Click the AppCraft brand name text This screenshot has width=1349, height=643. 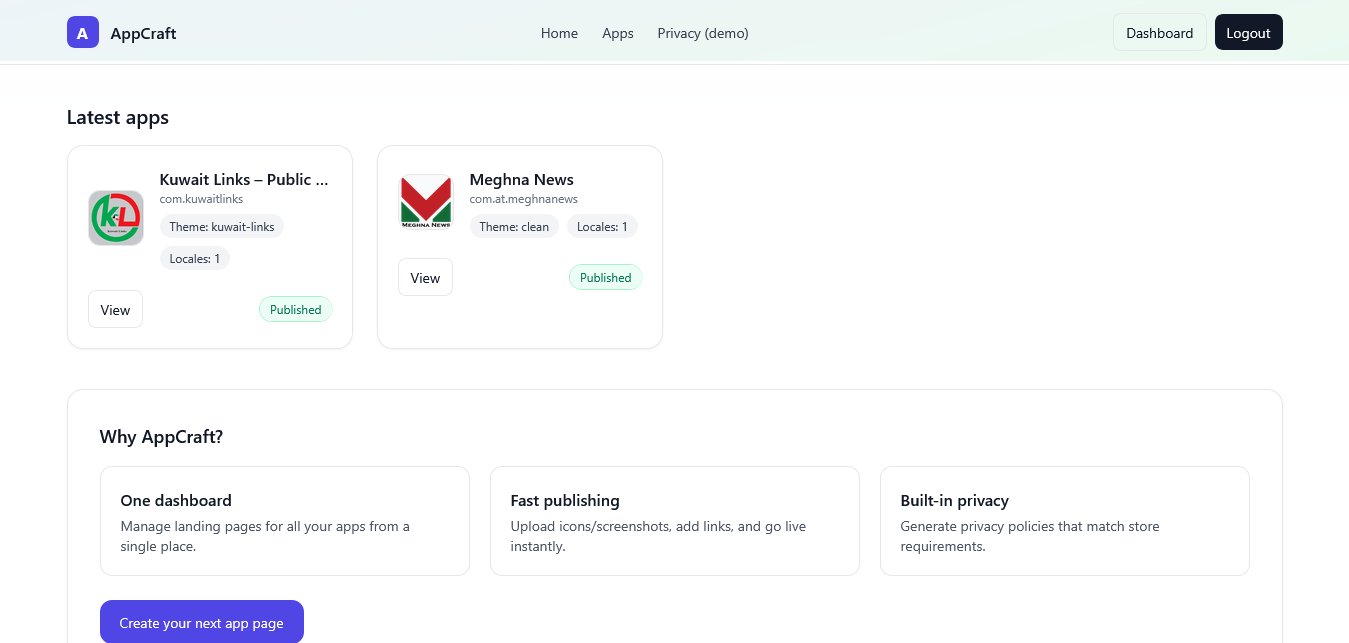pyautogui.click(x=143, y=33)
